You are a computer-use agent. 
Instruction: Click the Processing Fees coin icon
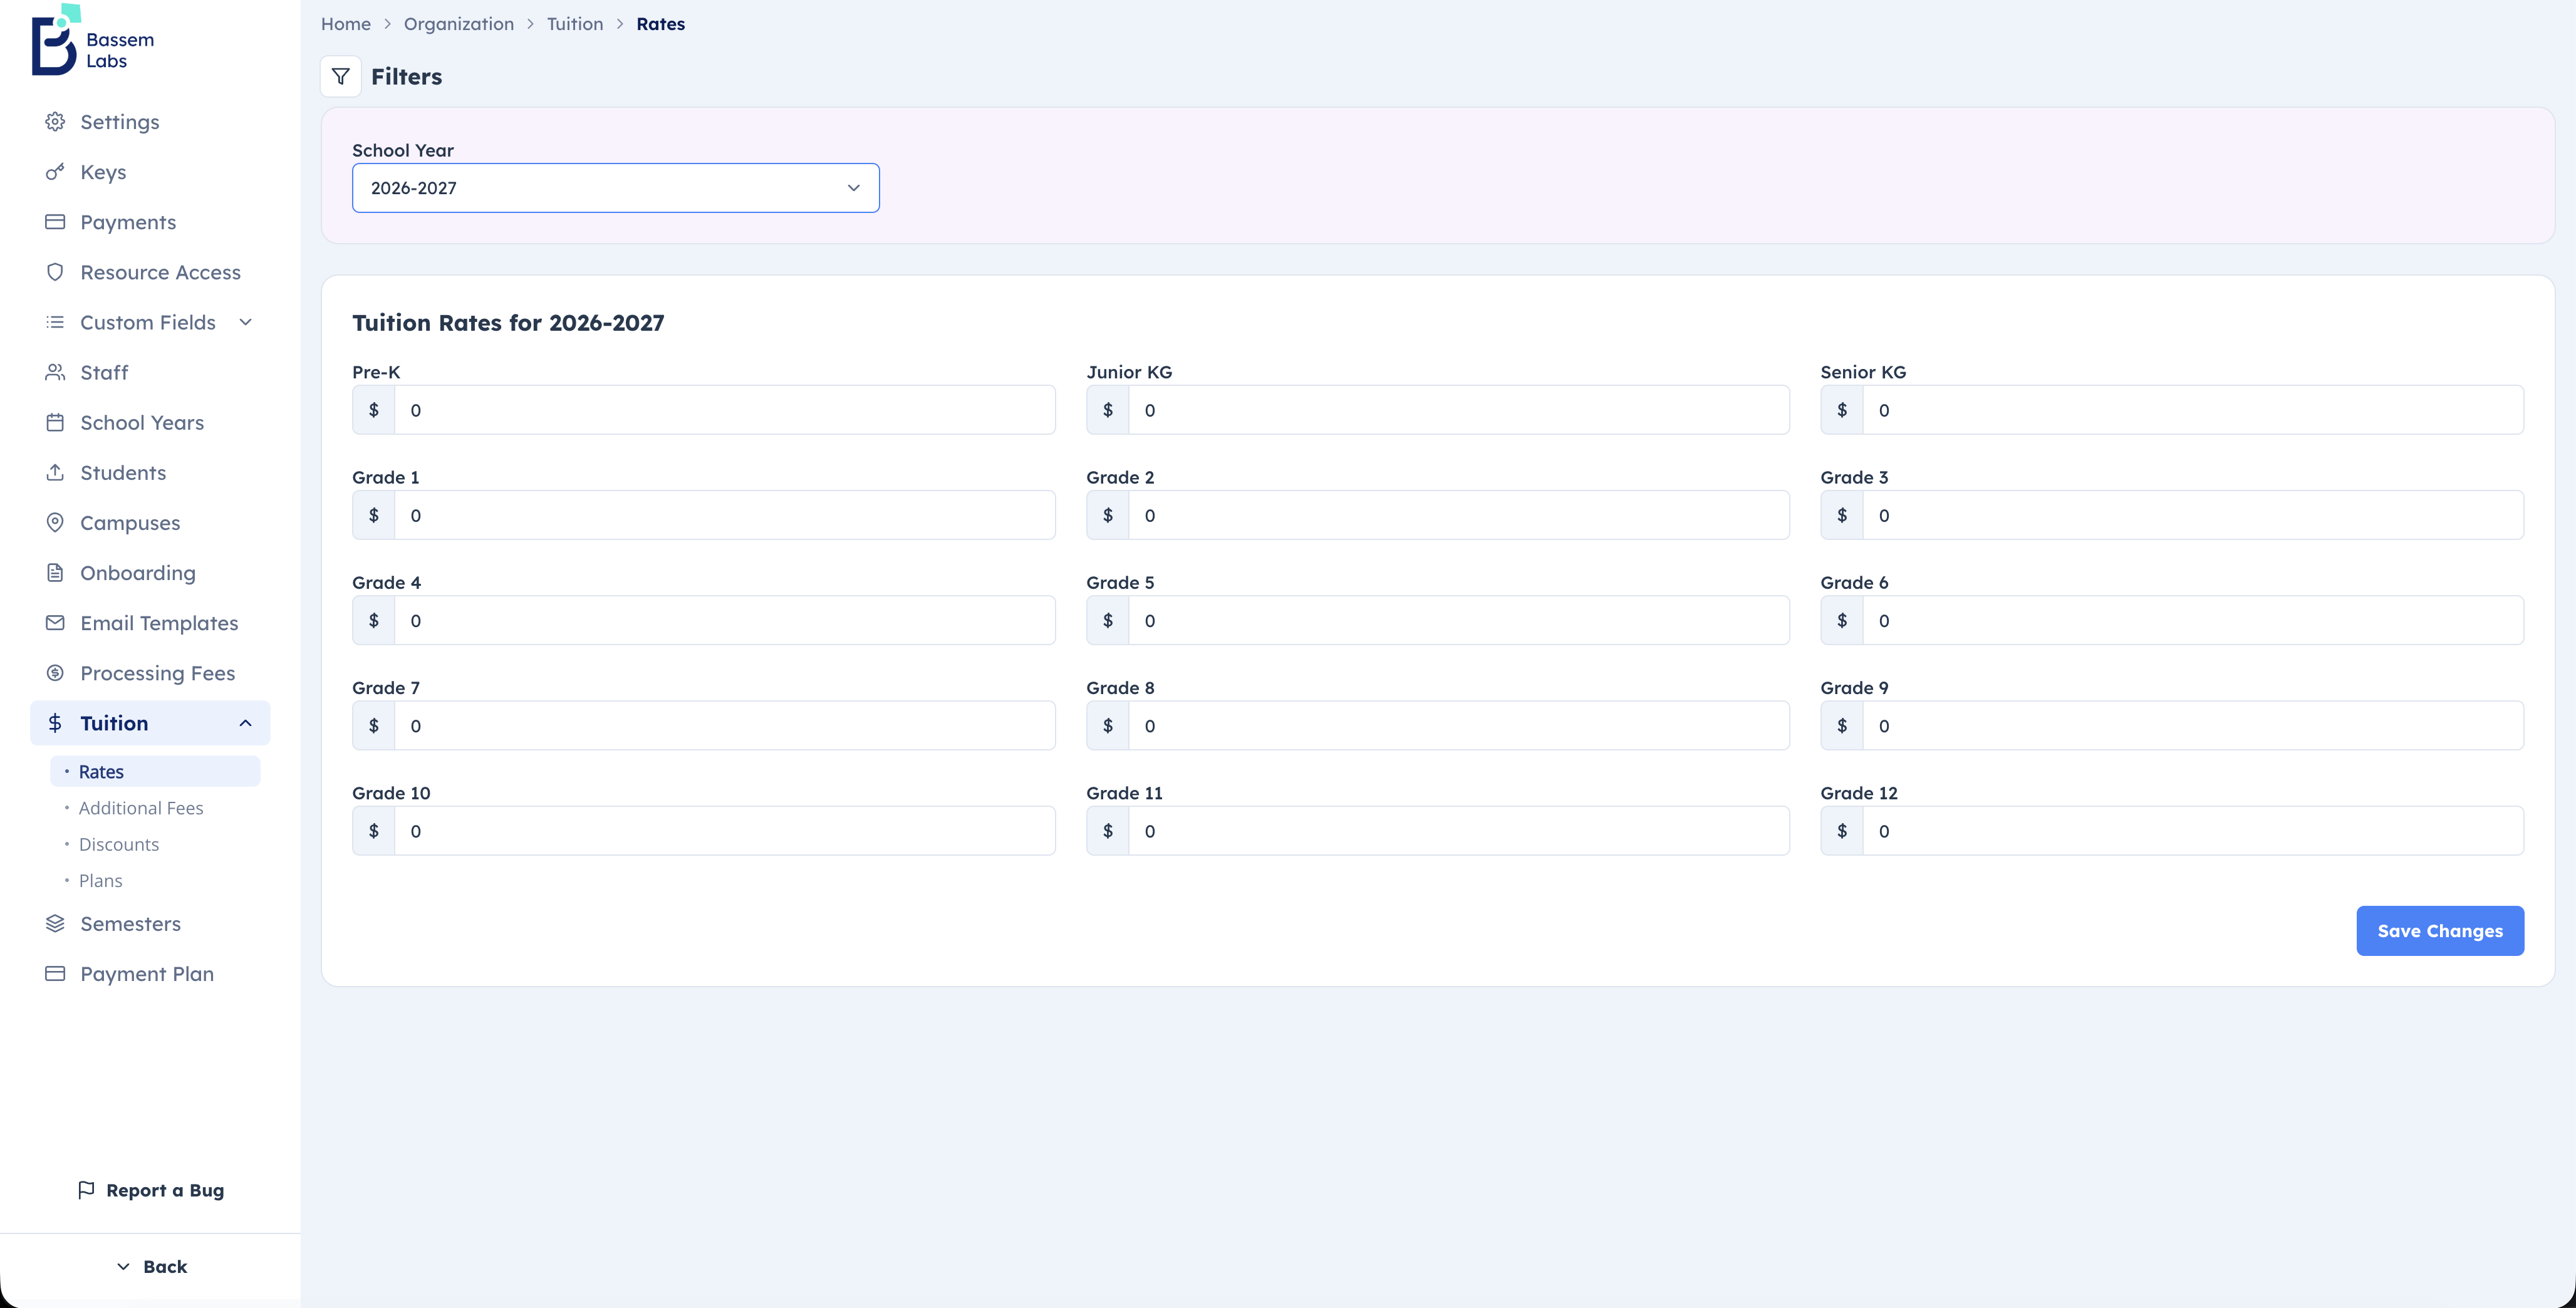tap(55, 672)
